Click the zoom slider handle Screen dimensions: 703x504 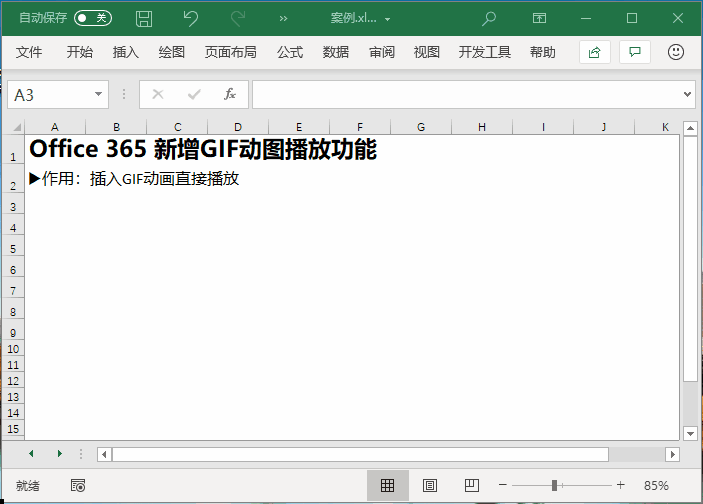[x=554, y=485]
